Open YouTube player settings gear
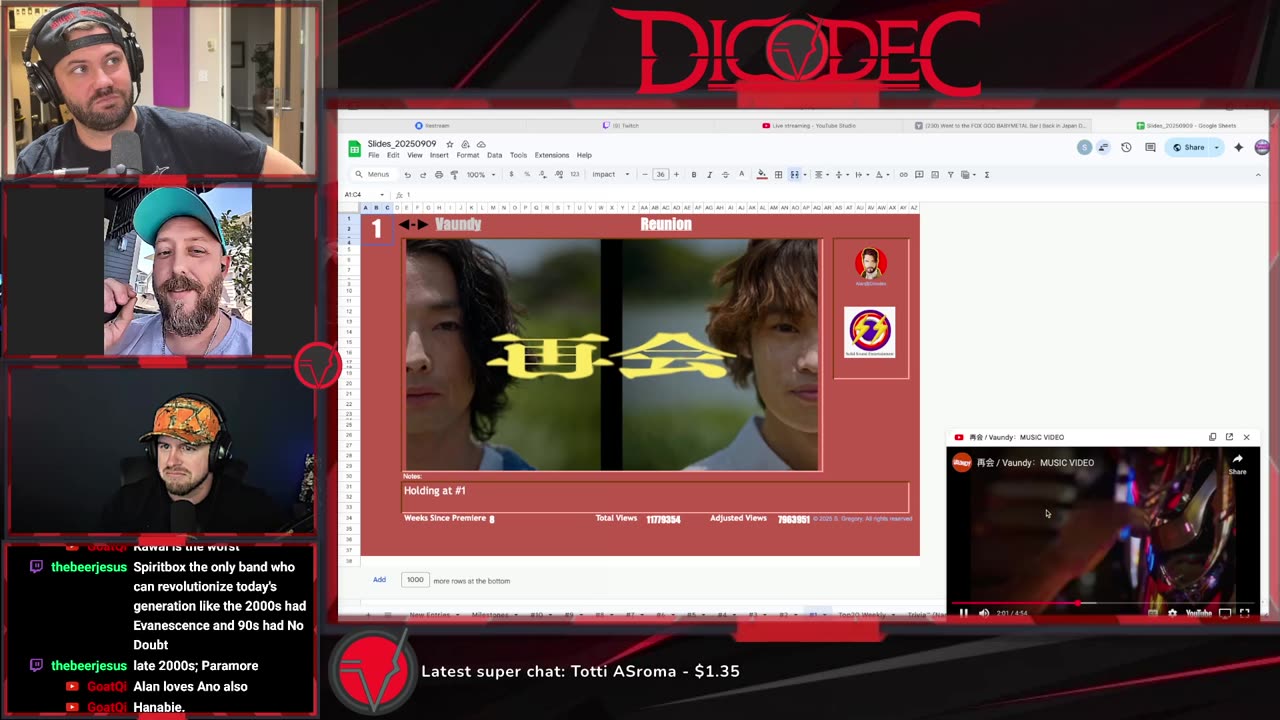Screen dimensions: 1280x720 [1172, 613]
